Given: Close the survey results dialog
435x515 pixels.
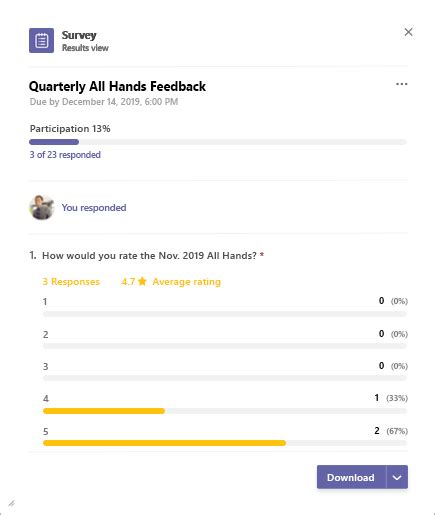Looking at the screenshot, I should 408,32.
